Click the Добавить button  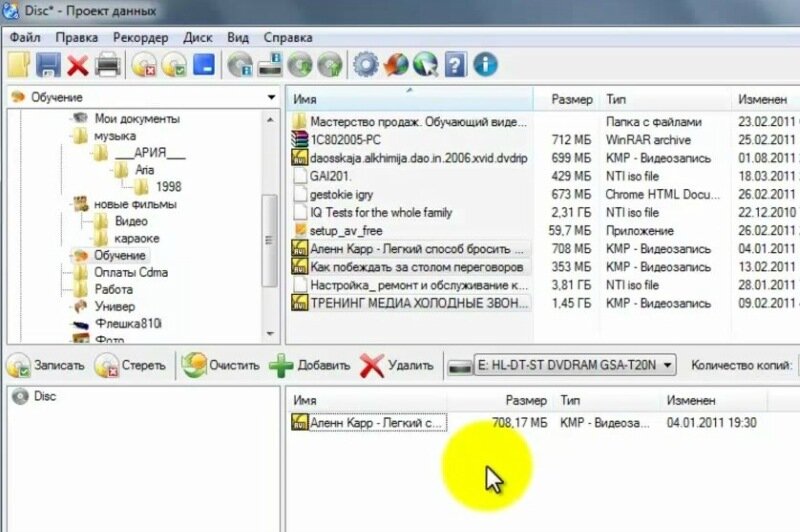tap(310, 365)
